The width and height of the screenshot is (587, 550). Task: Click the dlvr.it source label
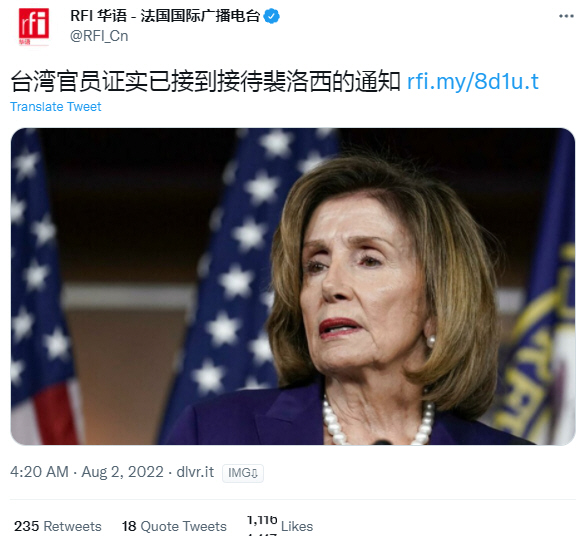pyautogui.click(x=195, y=472)
